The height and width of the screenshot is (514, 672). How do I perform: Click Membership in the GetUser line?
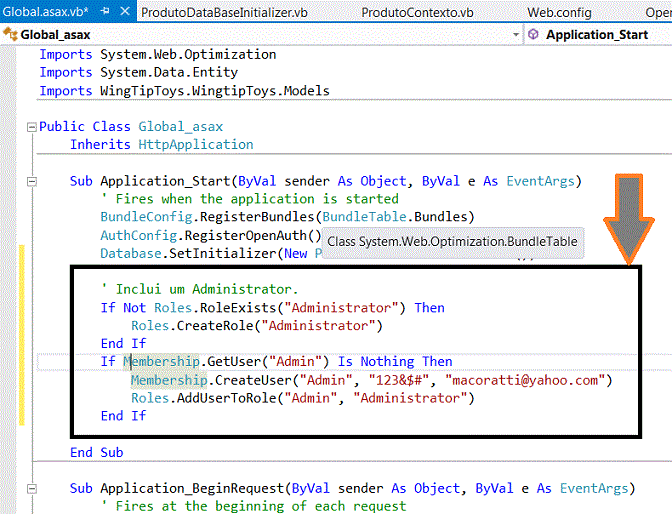point(161,362)
